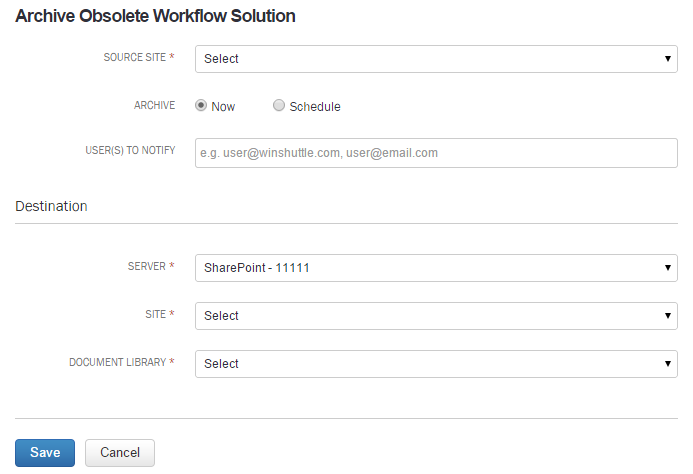Click the Schedule label text
Screen dimensions: 693x474
(x=315, y=107)
